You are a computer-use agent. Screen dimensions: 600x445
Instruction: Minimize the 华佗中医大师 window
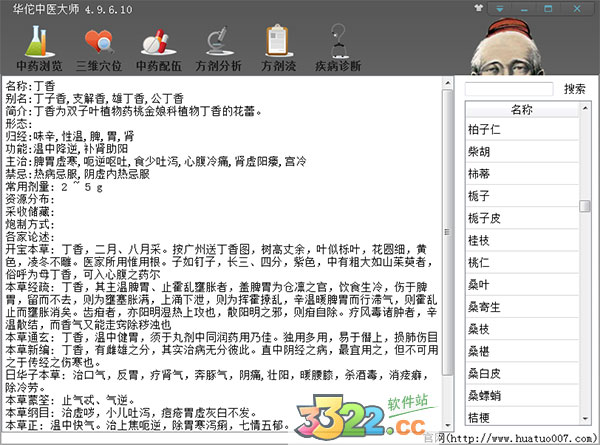coord(524,9)
